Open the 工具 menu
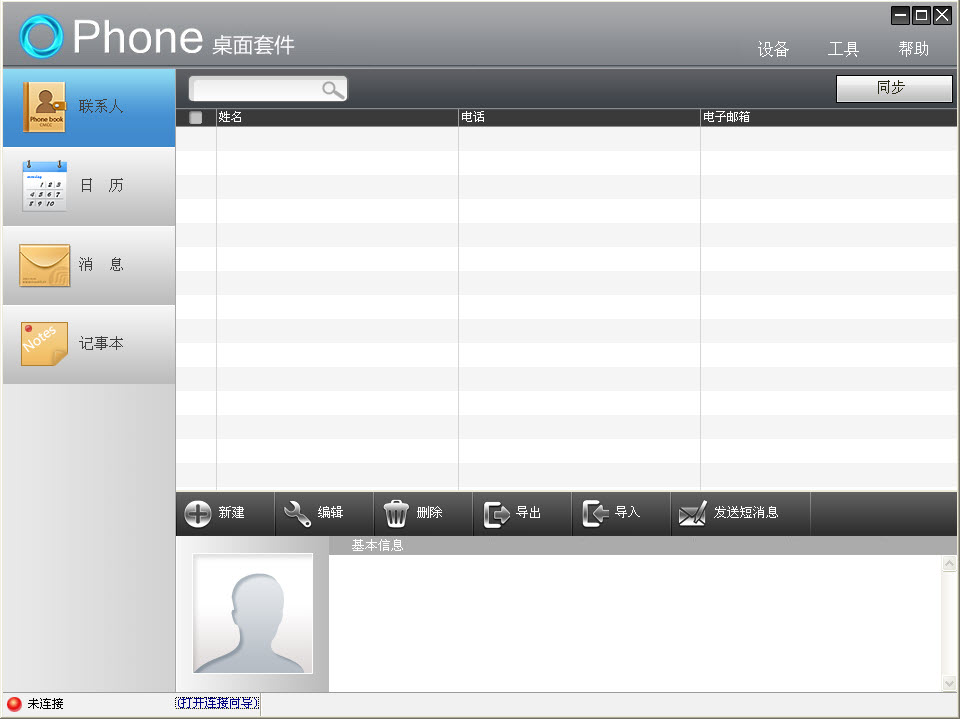960x719 pixels. tap(844, 49)
